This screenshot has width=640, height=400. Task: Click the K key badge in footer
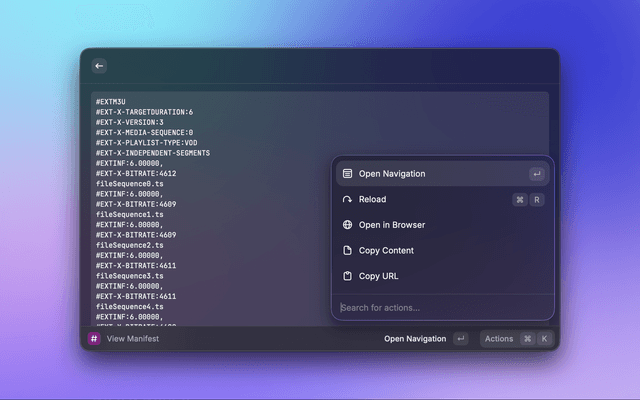(544, 339)
